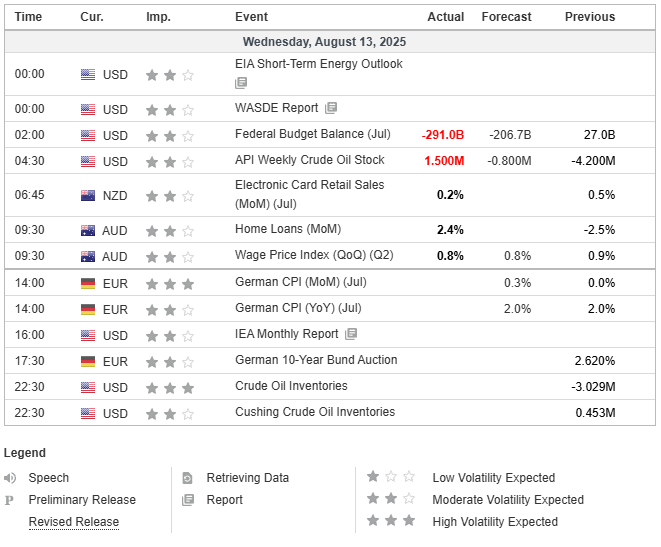Open the IEA Monthly Report document icon
661x547 pixels.
click(x=351, y=334)
